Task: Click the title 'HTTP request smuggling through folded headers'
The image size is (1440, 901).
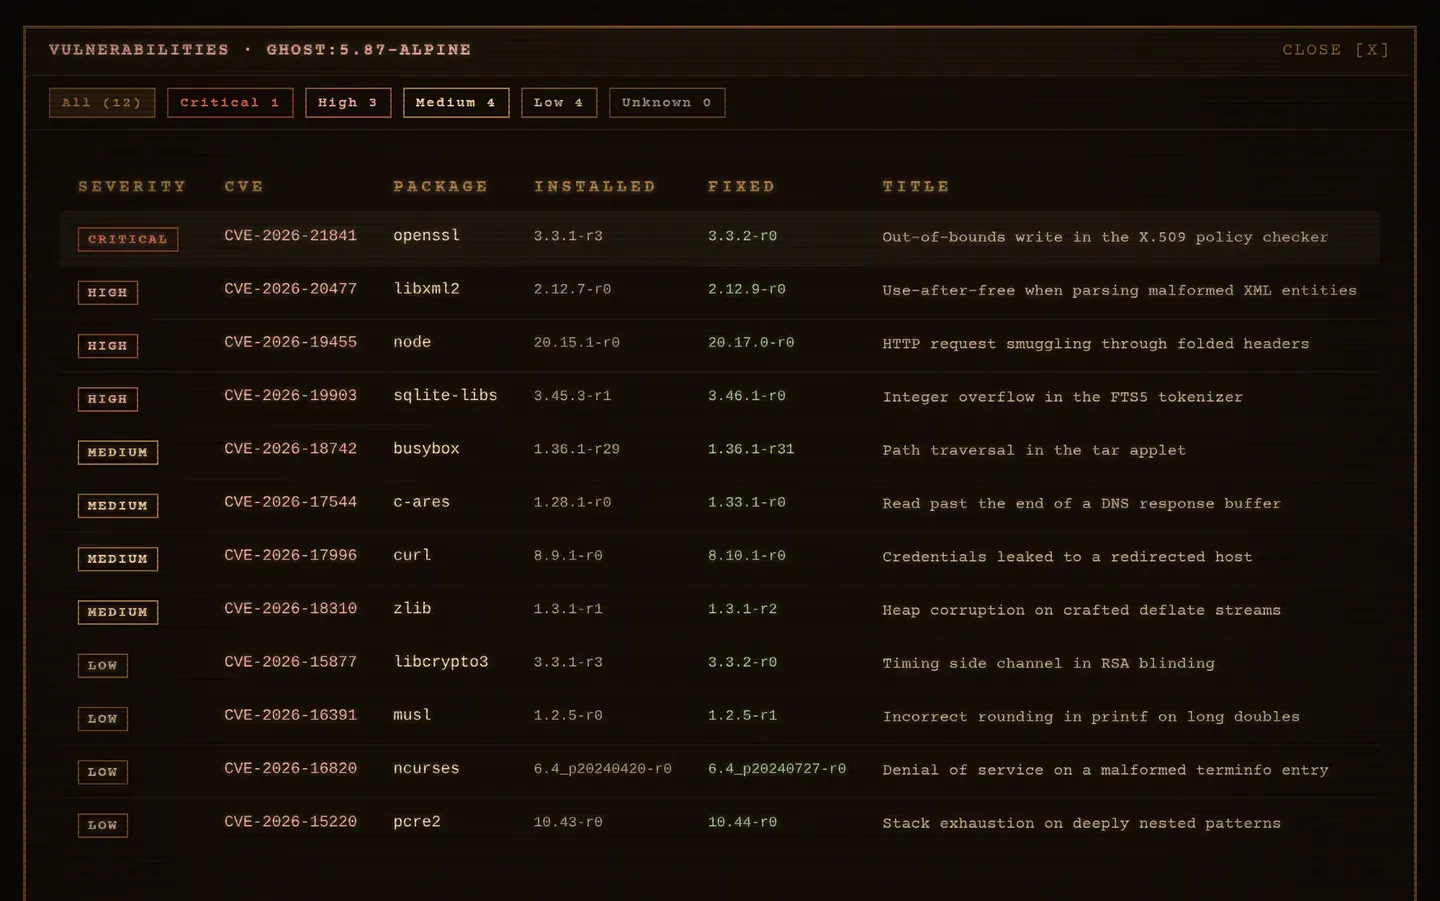Action: tap(1096, 344)
